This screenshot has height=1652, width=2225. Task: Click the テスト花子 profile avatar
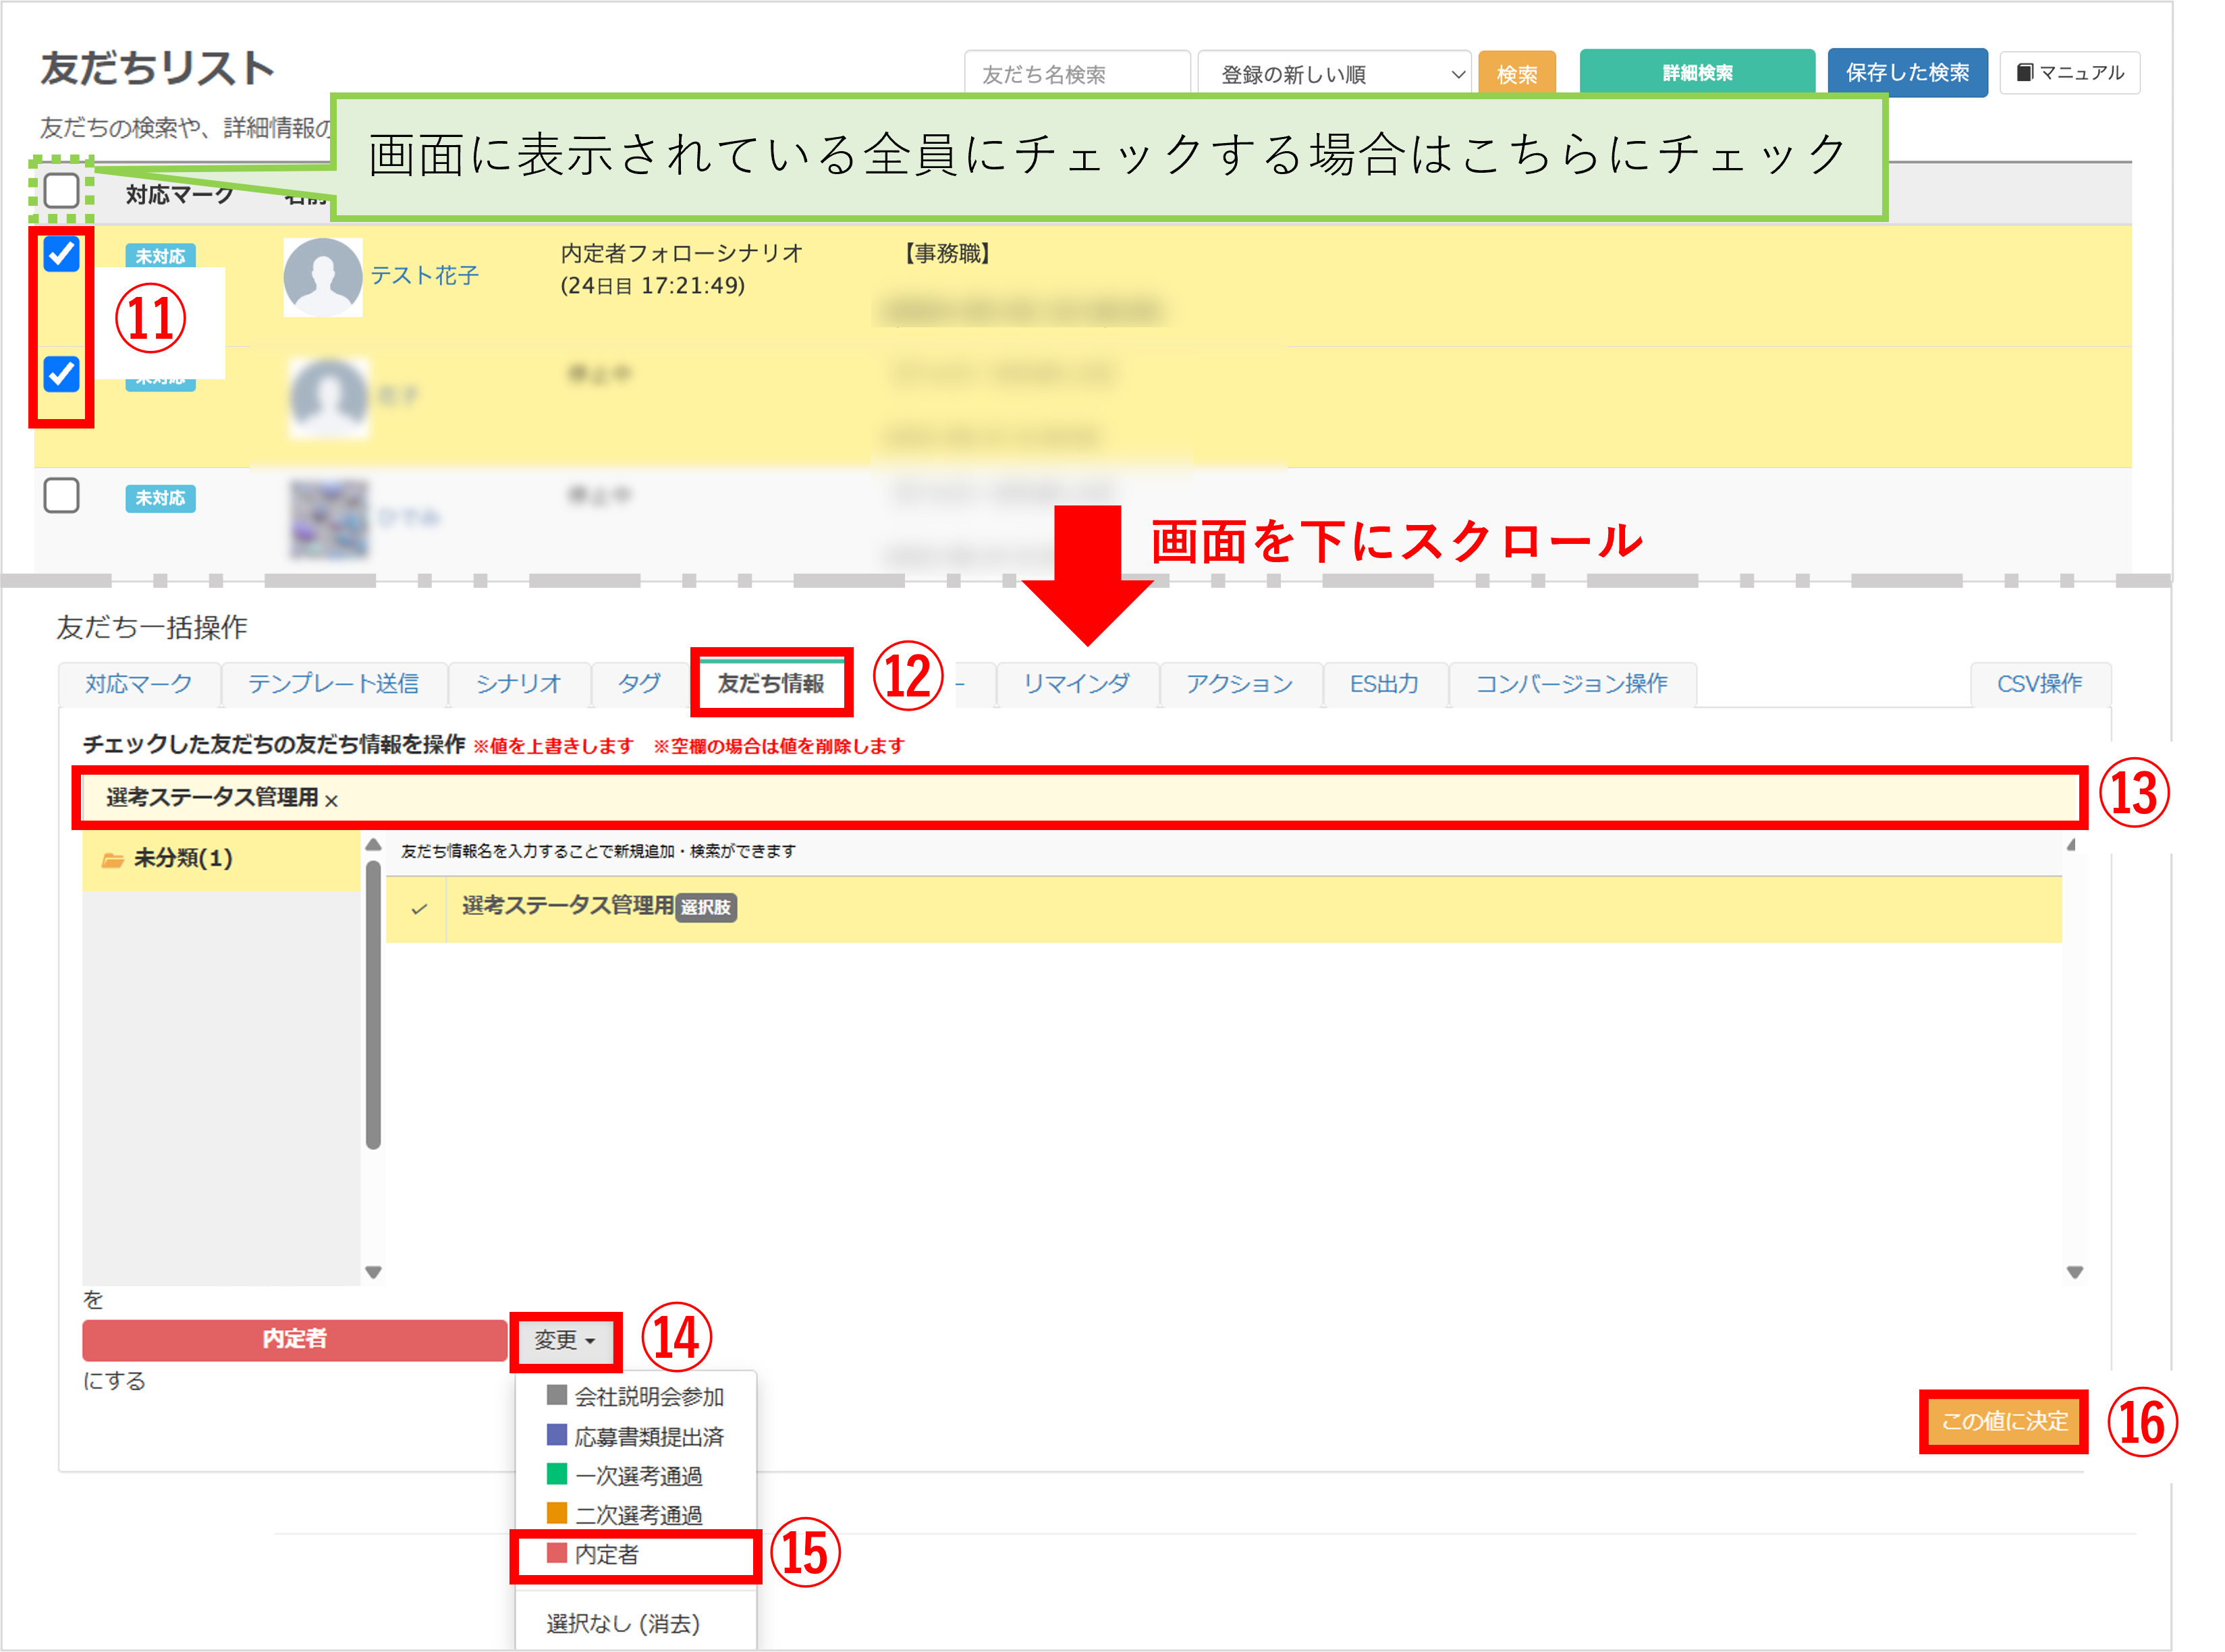(322, 277)
